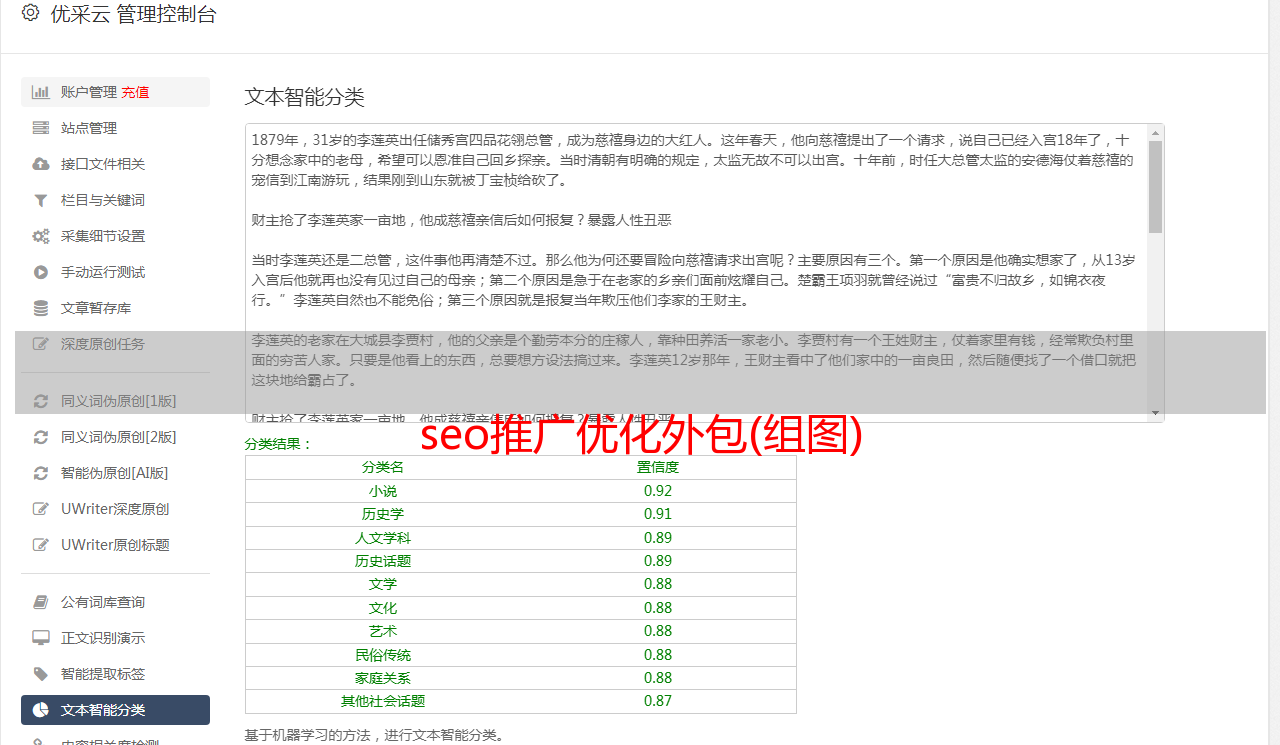
Task: Click the 分类名 column header
Action: tap(383, 467)
